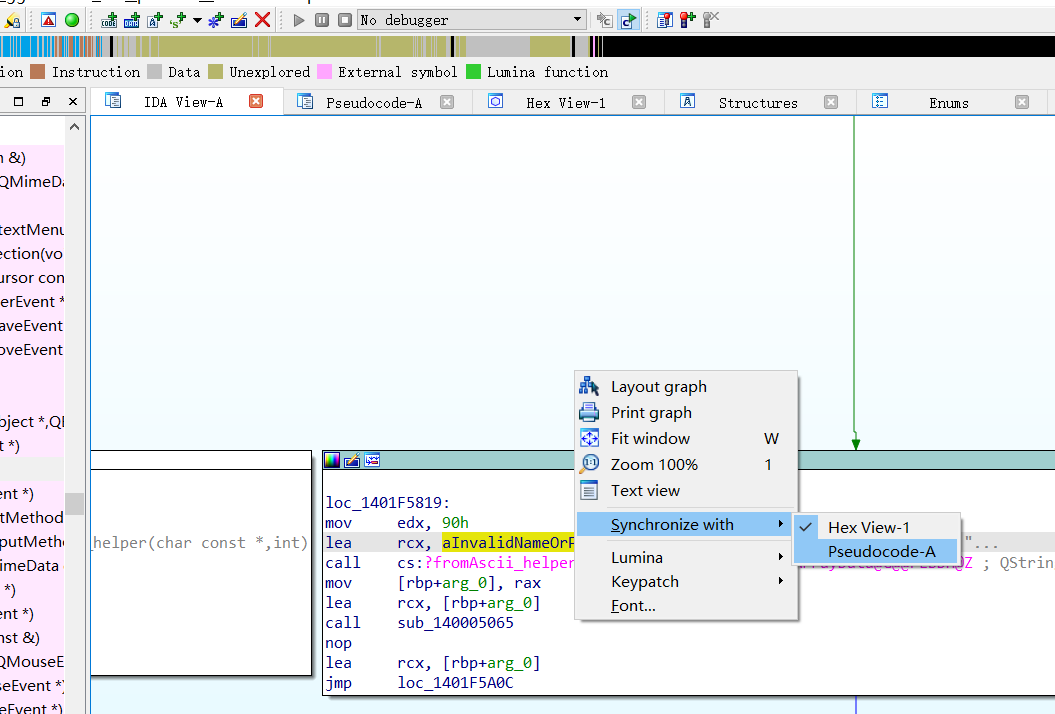Switch to Text view via context menu

point(686,491)
